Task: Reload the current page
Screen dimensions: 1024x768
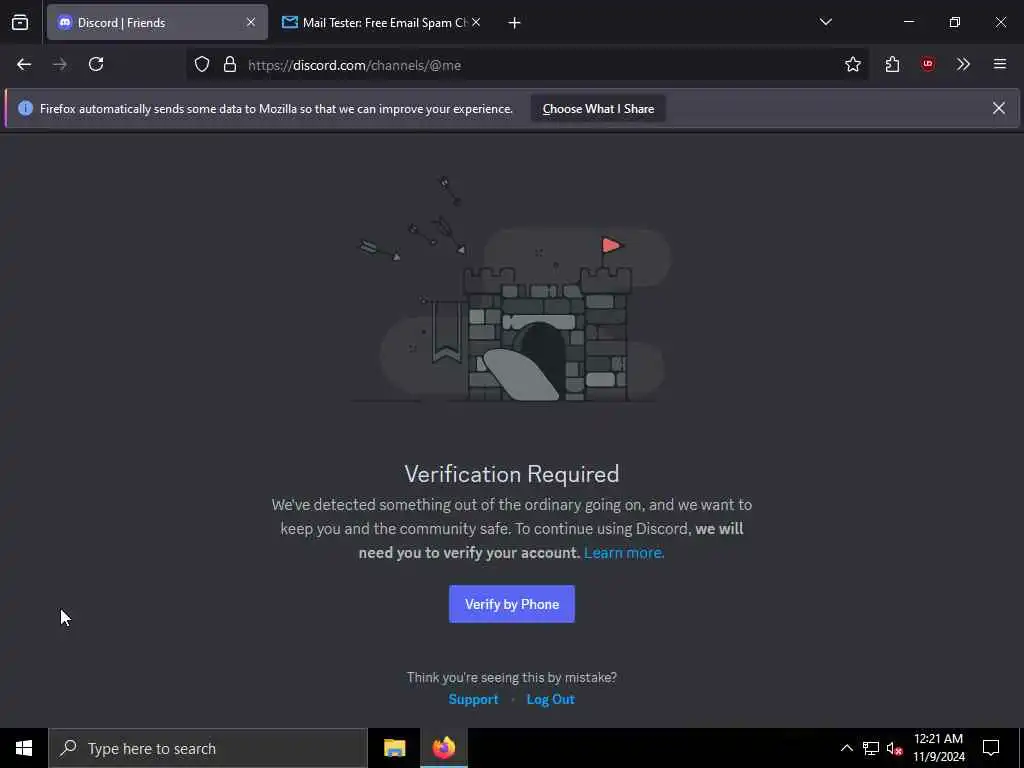Action: coord(96,65)
